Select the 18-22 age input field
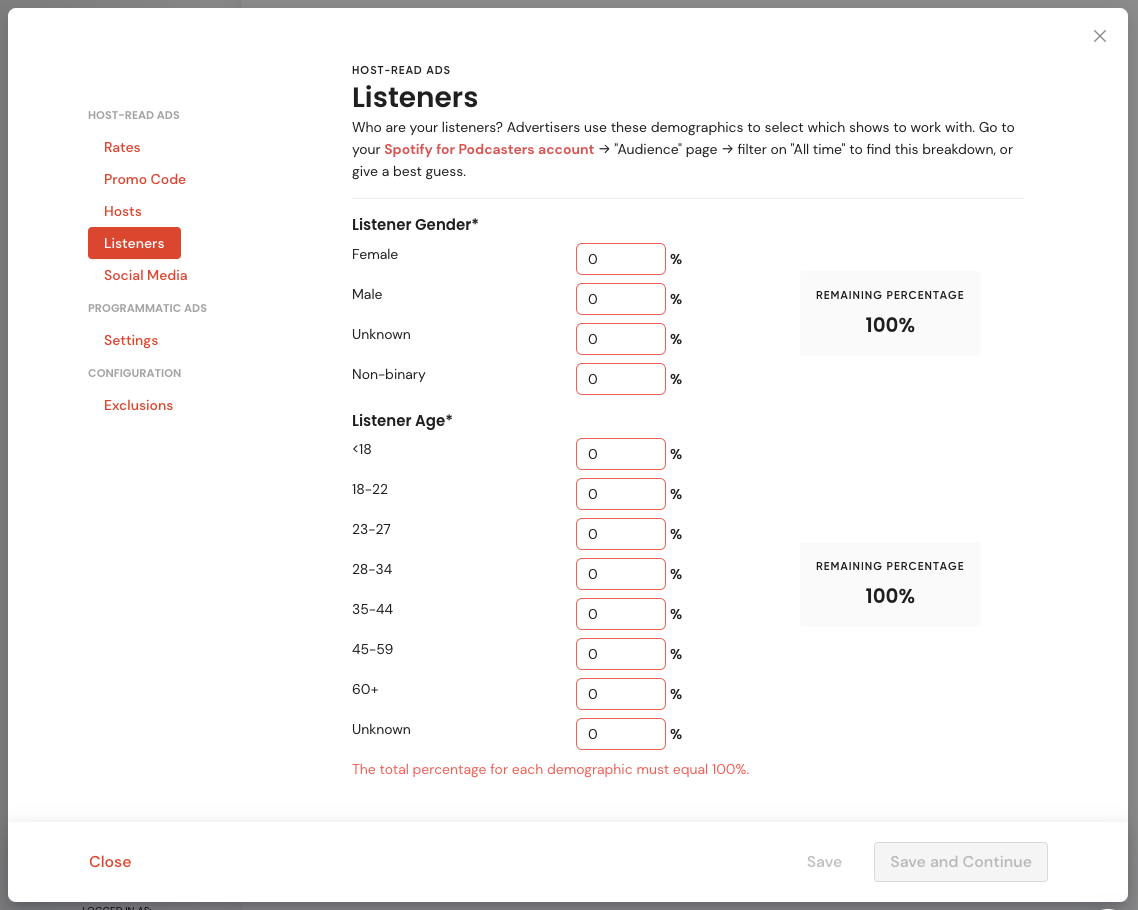The height and width of the screenshot is (910, 1138). point(620,493)
